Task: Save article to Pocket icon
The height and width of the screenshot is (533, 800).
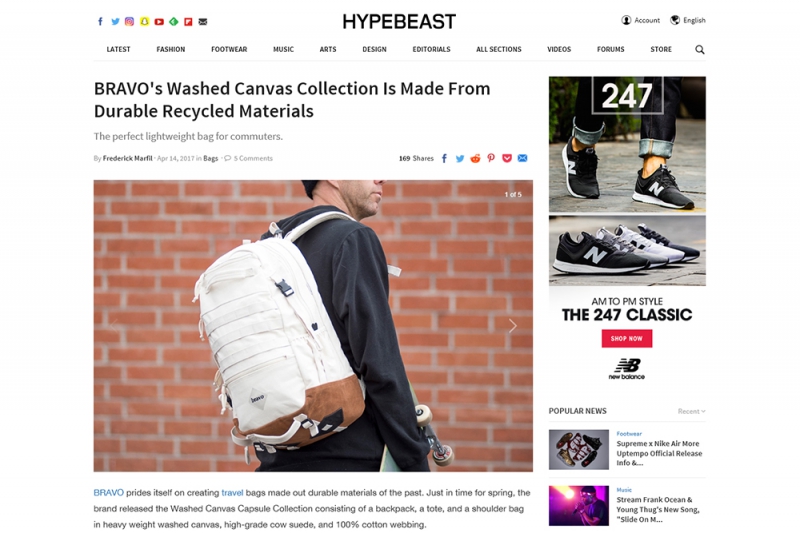Action: coord(507,158)
